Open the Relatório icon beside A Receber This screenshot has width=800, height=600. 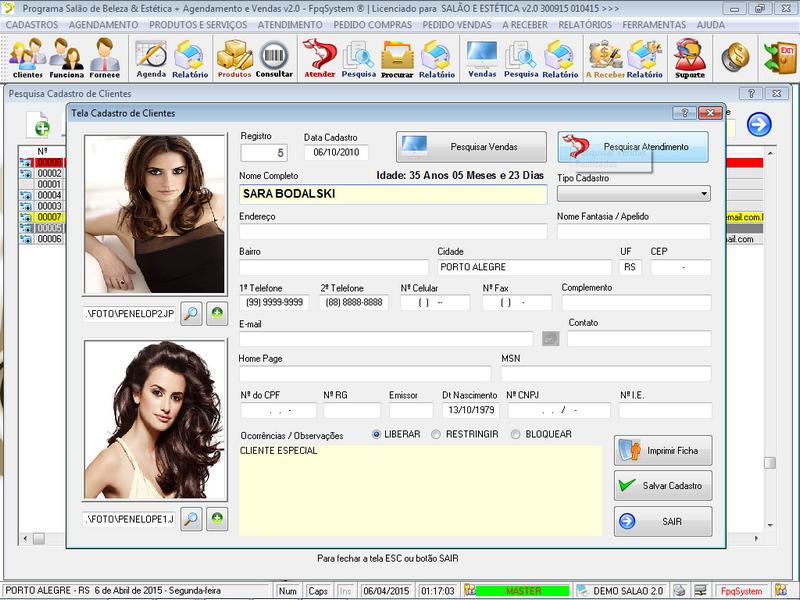(x=644, y=59)
